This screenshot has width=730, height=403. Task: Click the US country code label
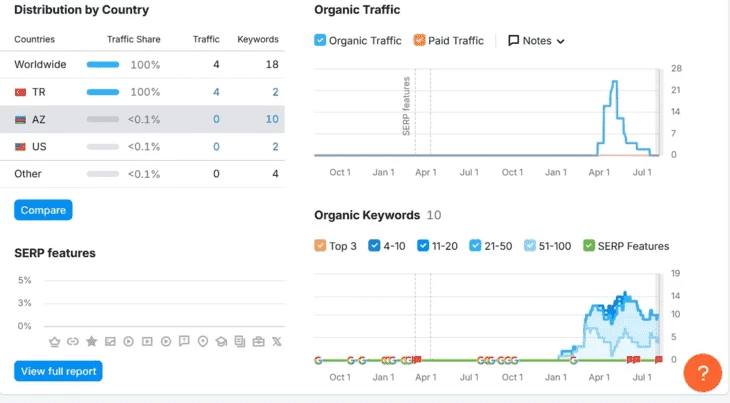[39, 147]
